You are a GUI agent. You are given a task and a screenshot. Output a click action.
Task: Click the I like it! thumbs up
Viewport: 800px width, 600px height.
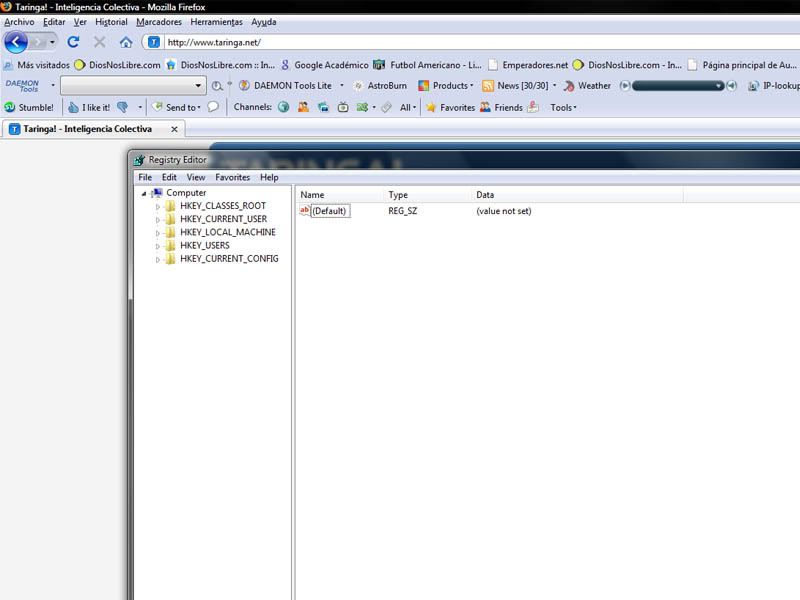coord(89,107)
